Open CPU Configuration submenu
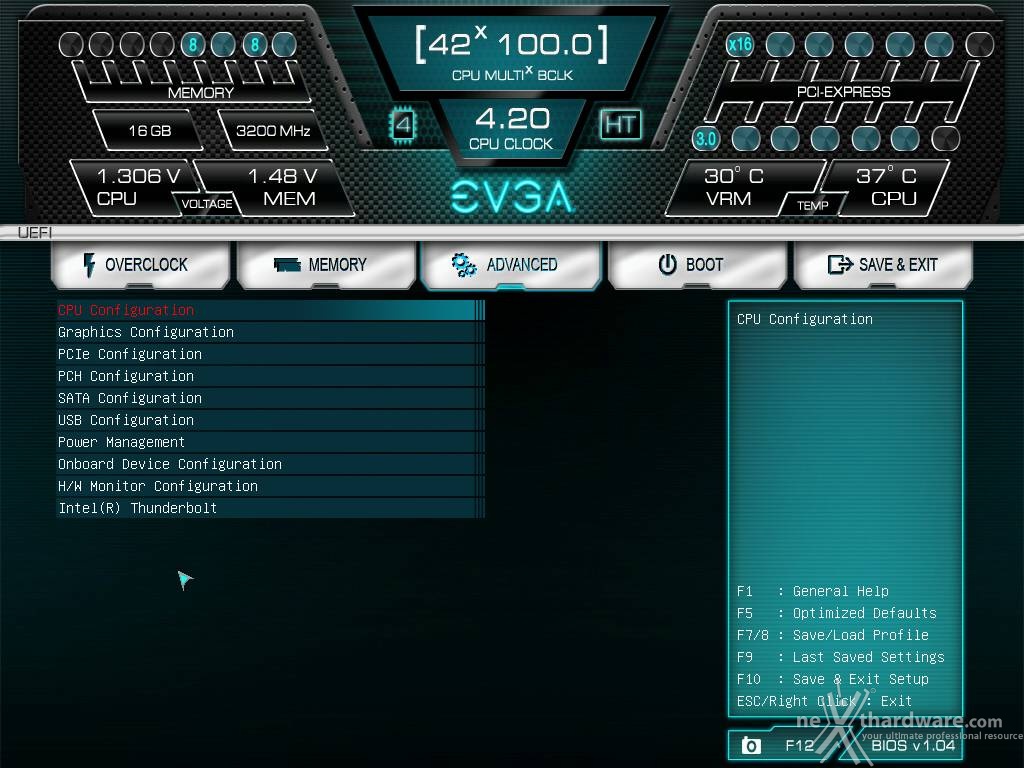Image resolution: width=1024 pixels, height=768 pixels. pyautogui.click(x=270, y=310)
